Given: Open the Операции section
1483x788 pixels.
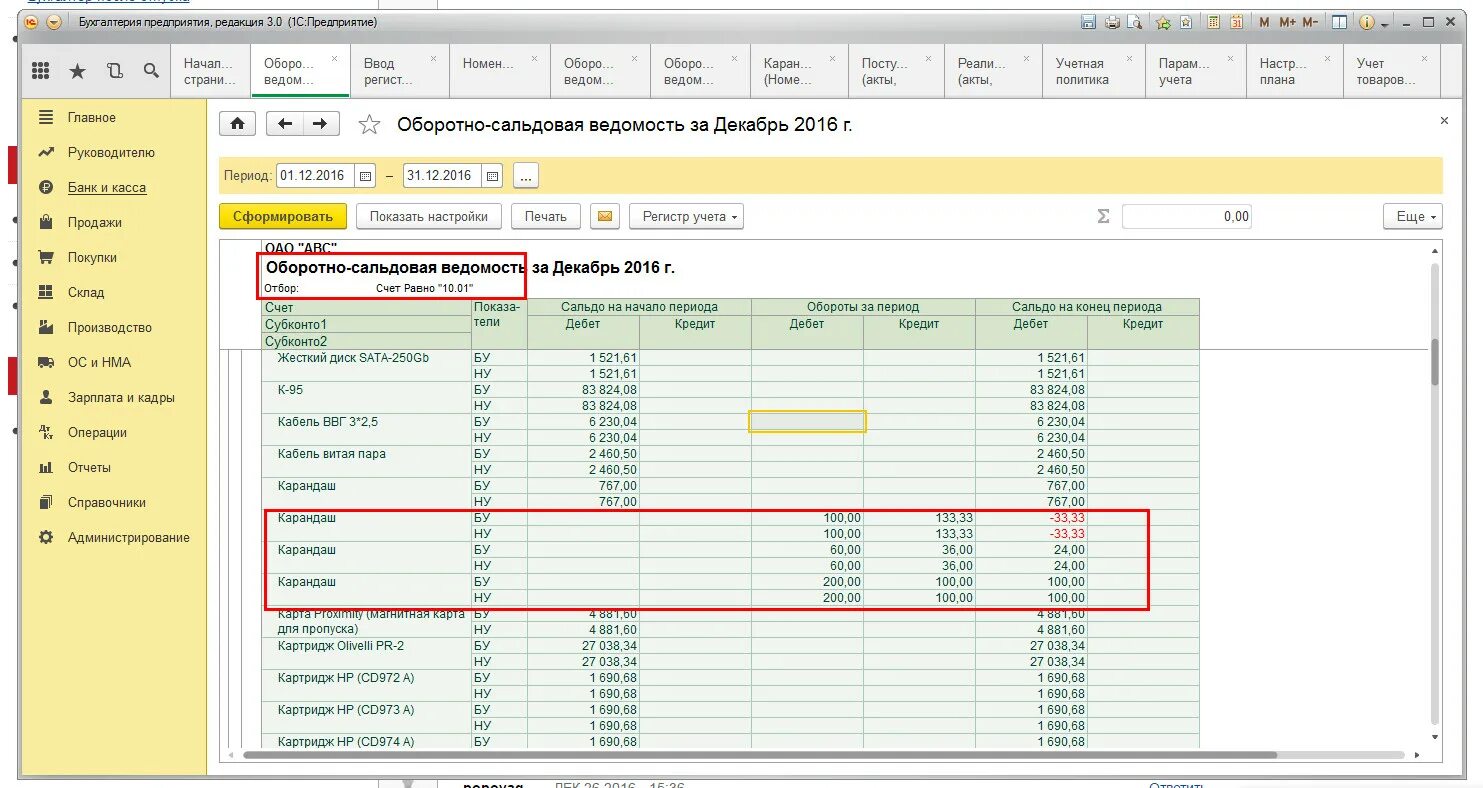Looking at the screenshot, I should 97,433.
